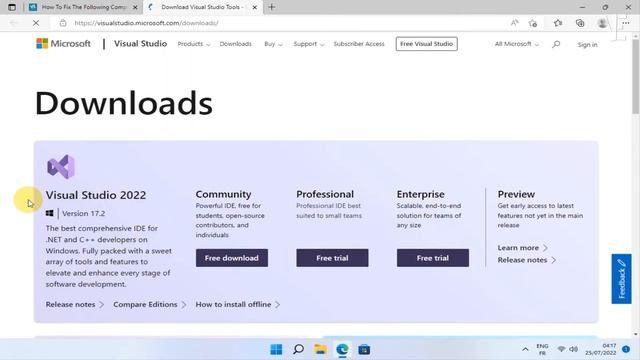The width and height of the screenshot is (640, 360).
Task: Open the Feedback side tab
Action: [621, 279]
